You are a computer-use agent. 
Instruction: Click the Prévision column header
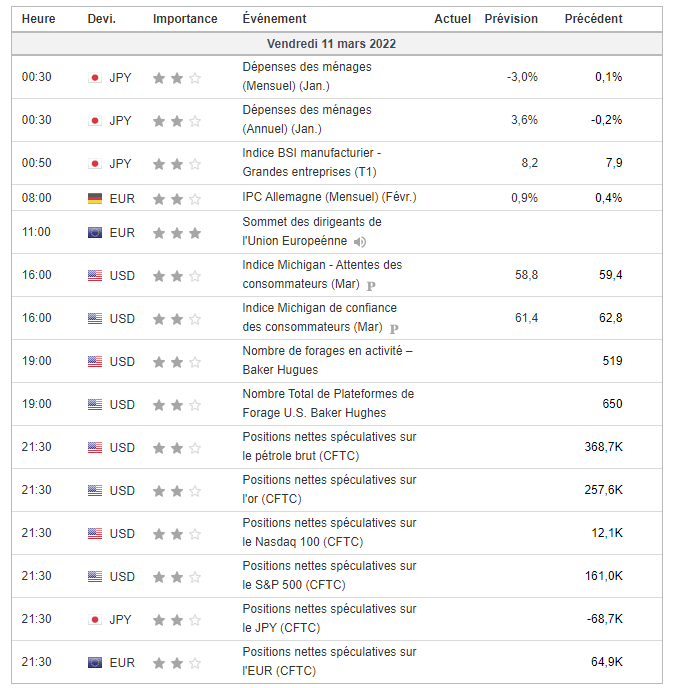(x=511, y=19)
